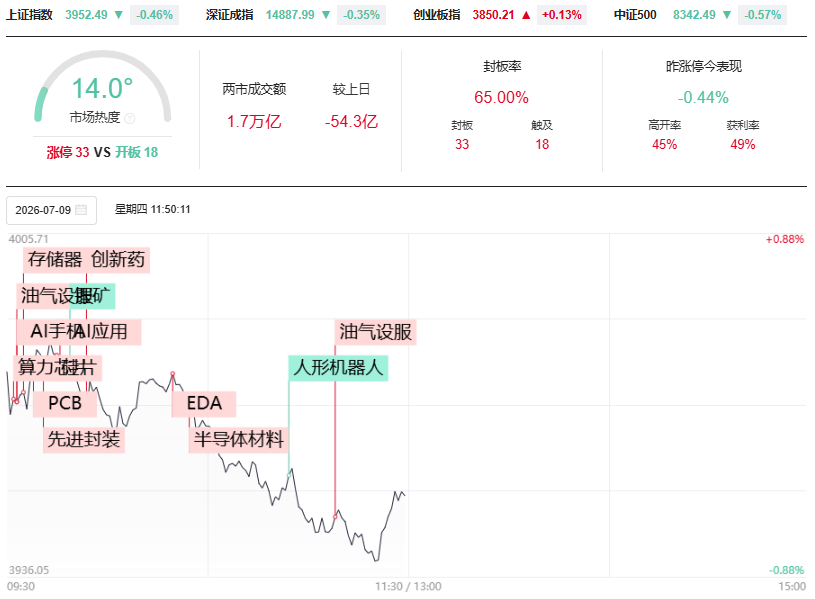Click the 封板率 65.00% value

[x=501, y=97]
